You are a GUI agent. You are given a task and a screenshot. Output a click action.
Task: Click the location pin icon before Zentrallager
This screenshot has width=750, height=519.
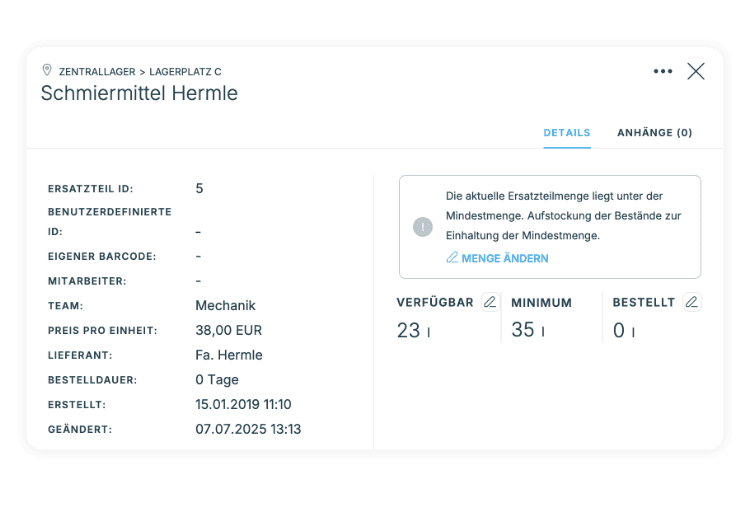pyautogui.click(x=47, y=70)
